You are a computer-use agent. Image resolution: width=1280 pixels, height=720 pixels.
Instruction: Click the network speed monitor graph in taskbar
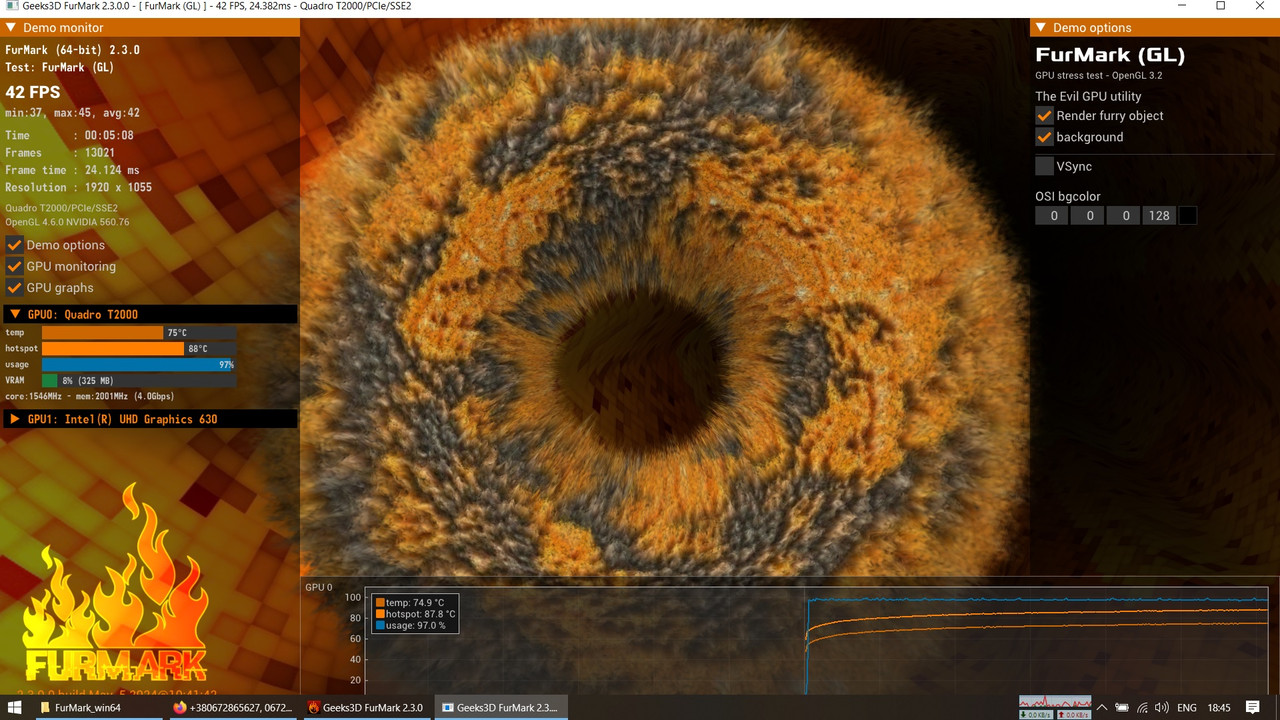pos(1055,707)
